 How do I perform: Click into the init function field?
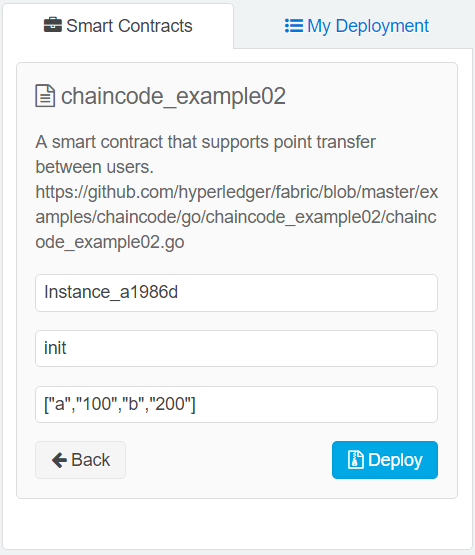point(236,348)
